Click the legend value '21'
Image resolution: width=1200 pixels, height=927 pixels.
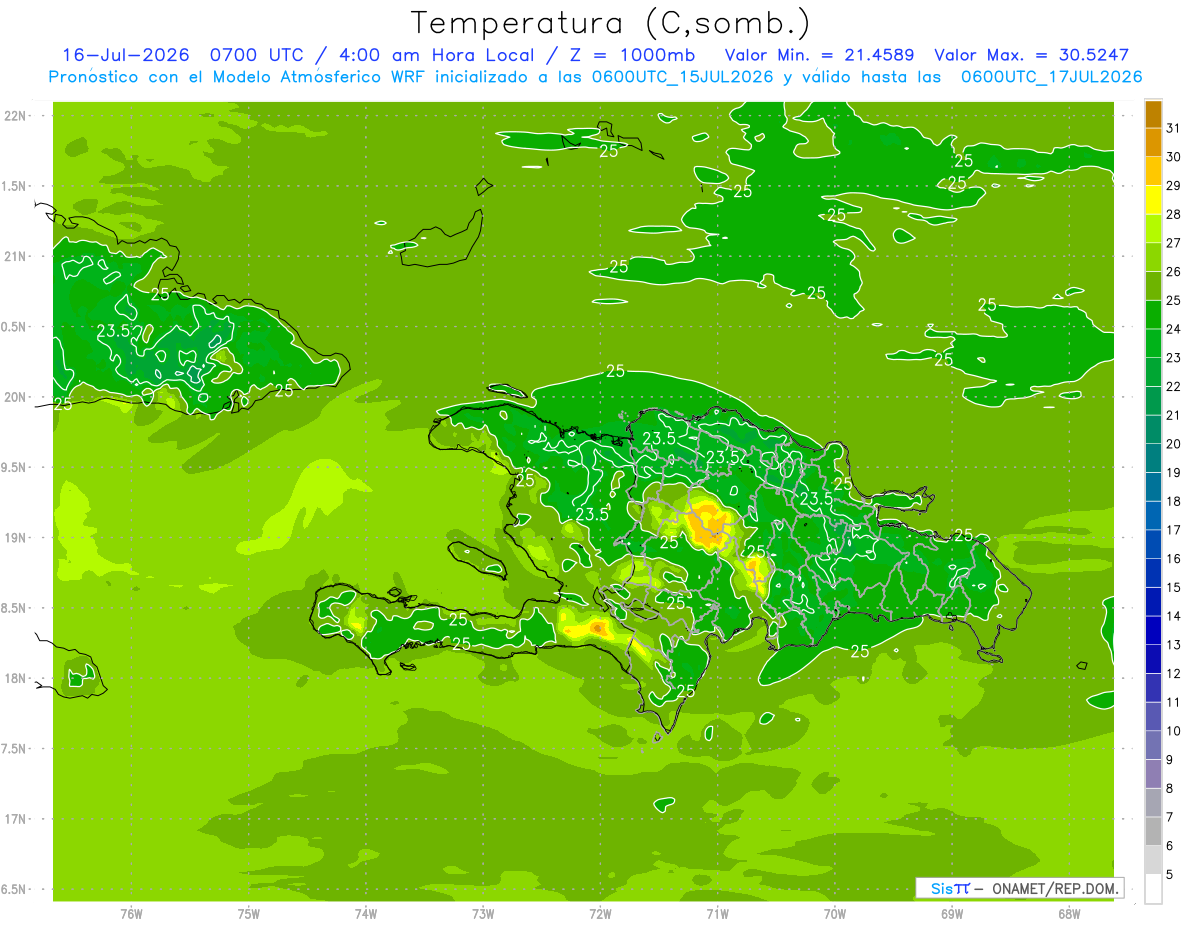coord(1173,415)
